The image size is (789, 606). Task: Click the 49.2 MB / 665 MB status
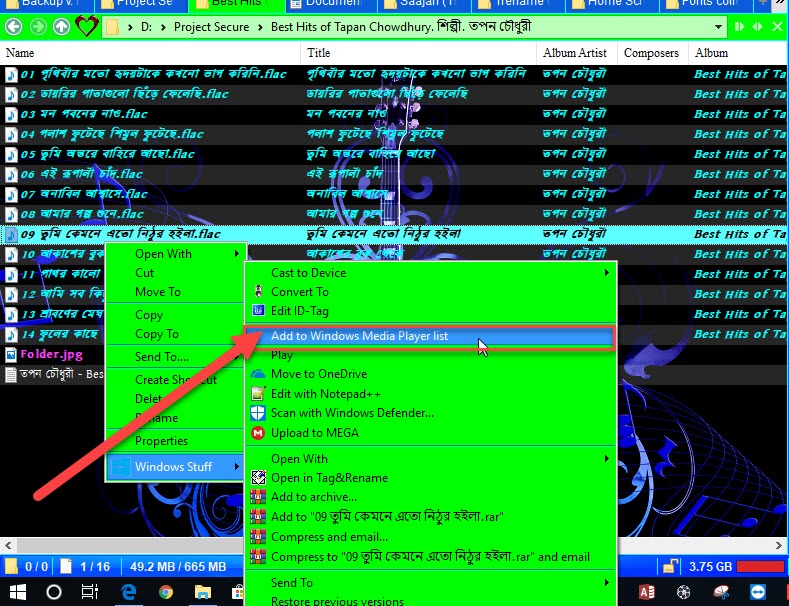click(178, 567)
